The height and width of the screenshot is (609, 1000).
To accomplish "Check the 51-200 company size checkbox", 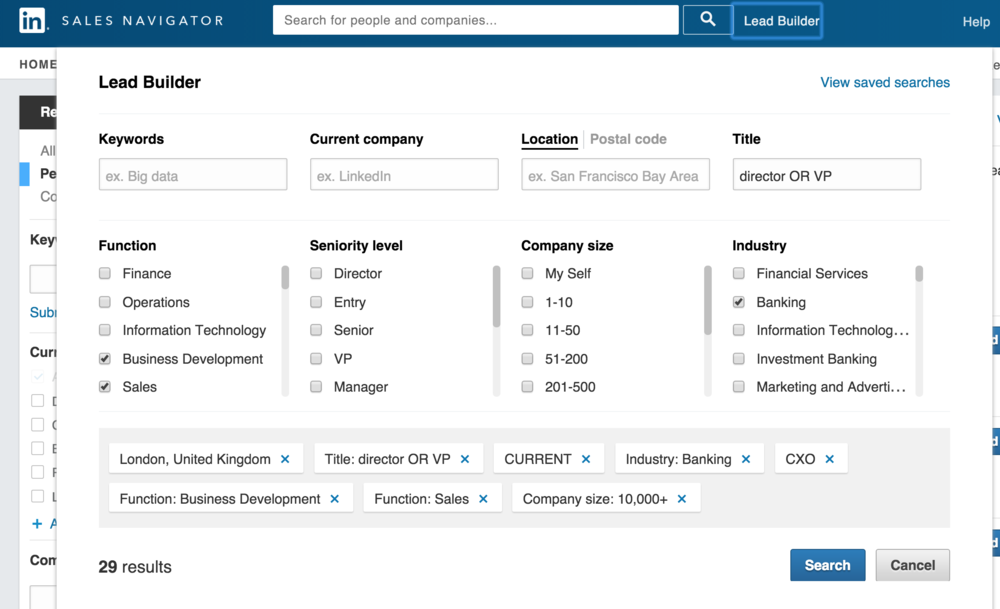I will pos(527,358).
